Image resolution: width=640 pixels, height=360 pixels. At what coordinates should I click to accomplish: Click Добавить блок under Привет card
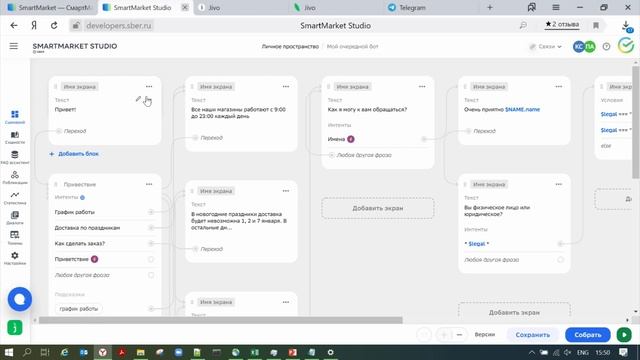[74, 154]
